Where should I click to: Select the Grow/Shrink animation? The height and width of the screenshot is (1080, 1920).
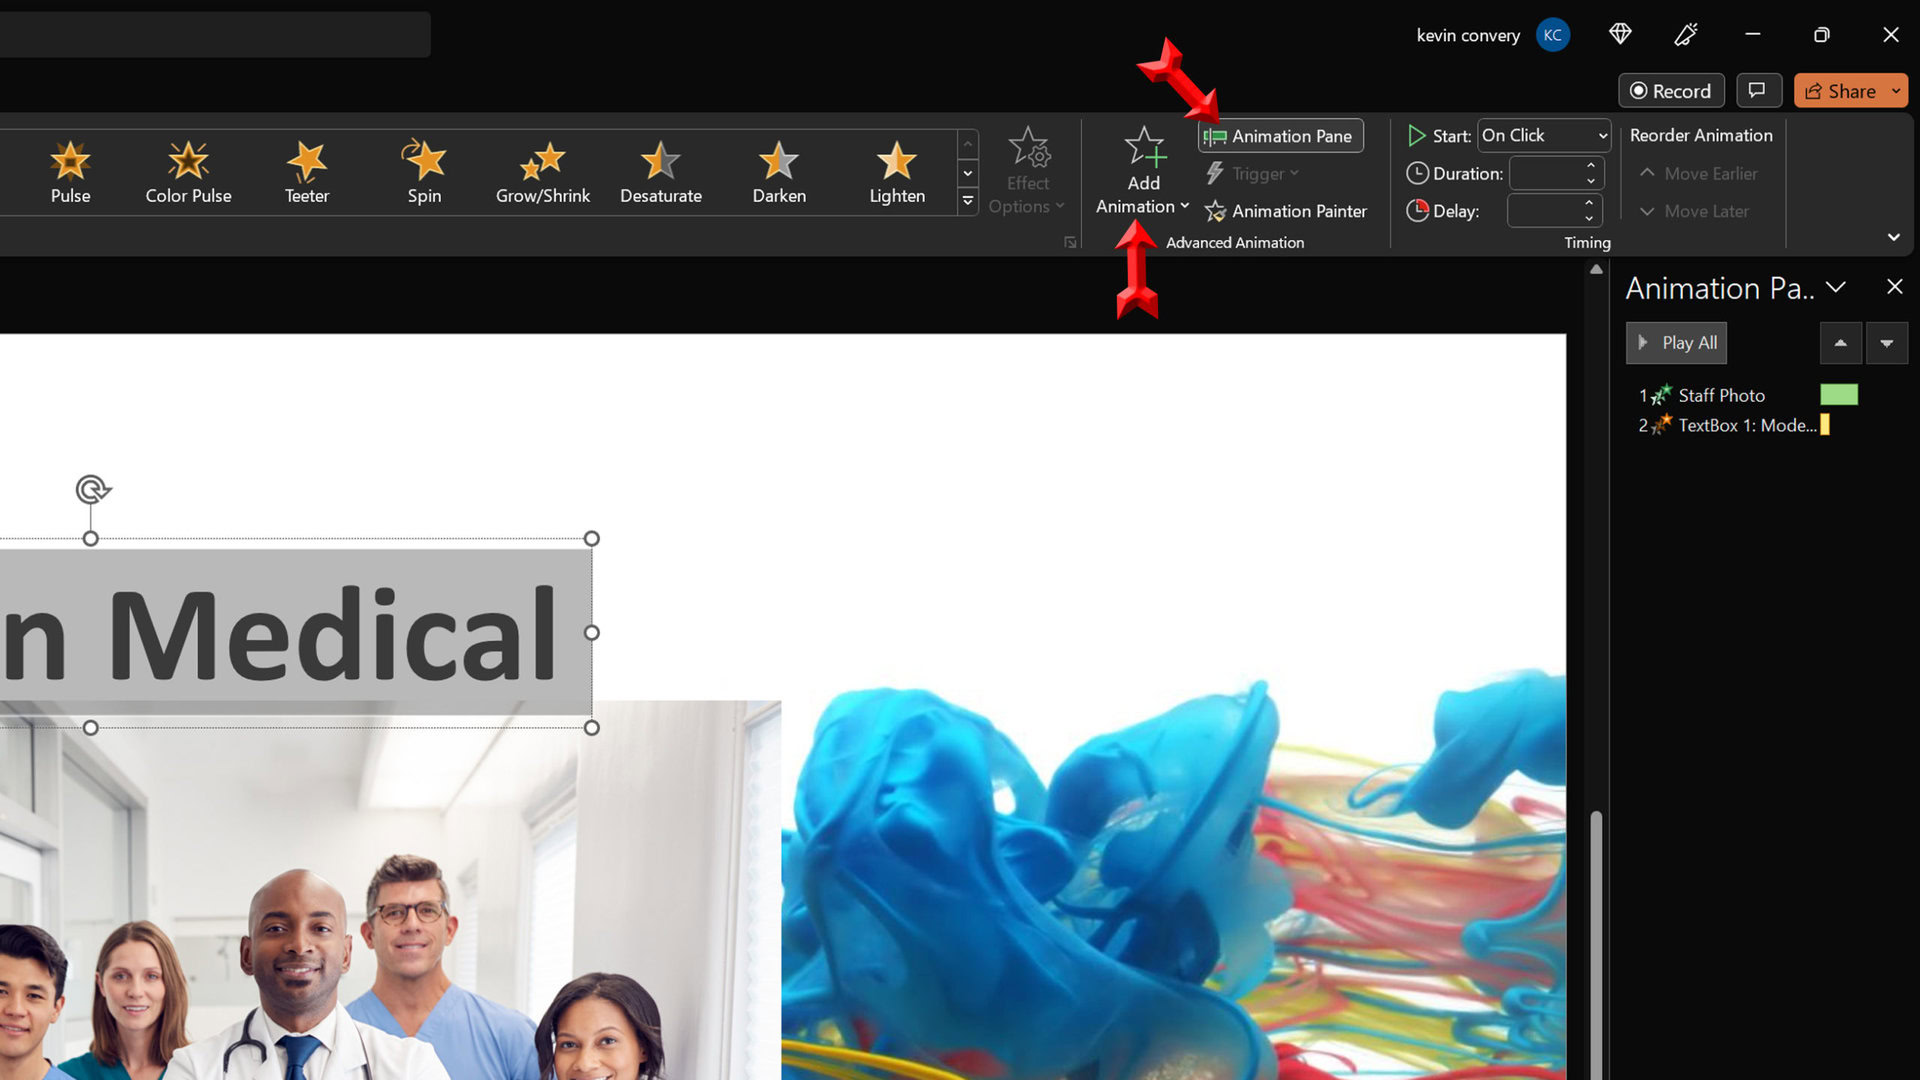click(542, 172)
